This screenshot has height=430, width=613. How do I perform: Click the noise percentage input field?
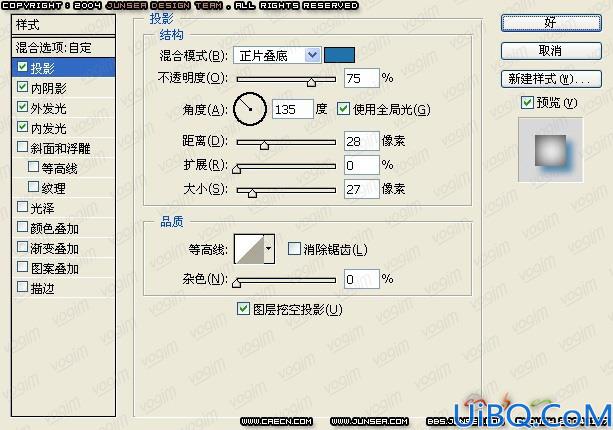pyautogui.click(x=362, y=279)
